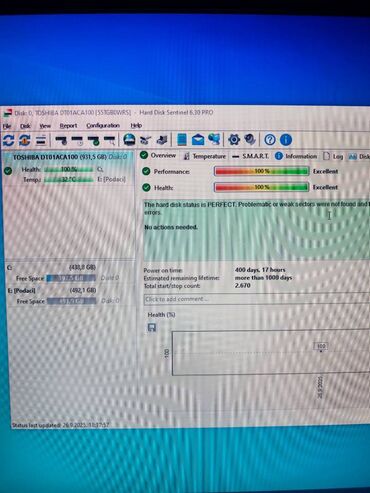This screenshot has width=370, height=493.
Task: Switch to the Log tab
Action: [x=333, y=156]
